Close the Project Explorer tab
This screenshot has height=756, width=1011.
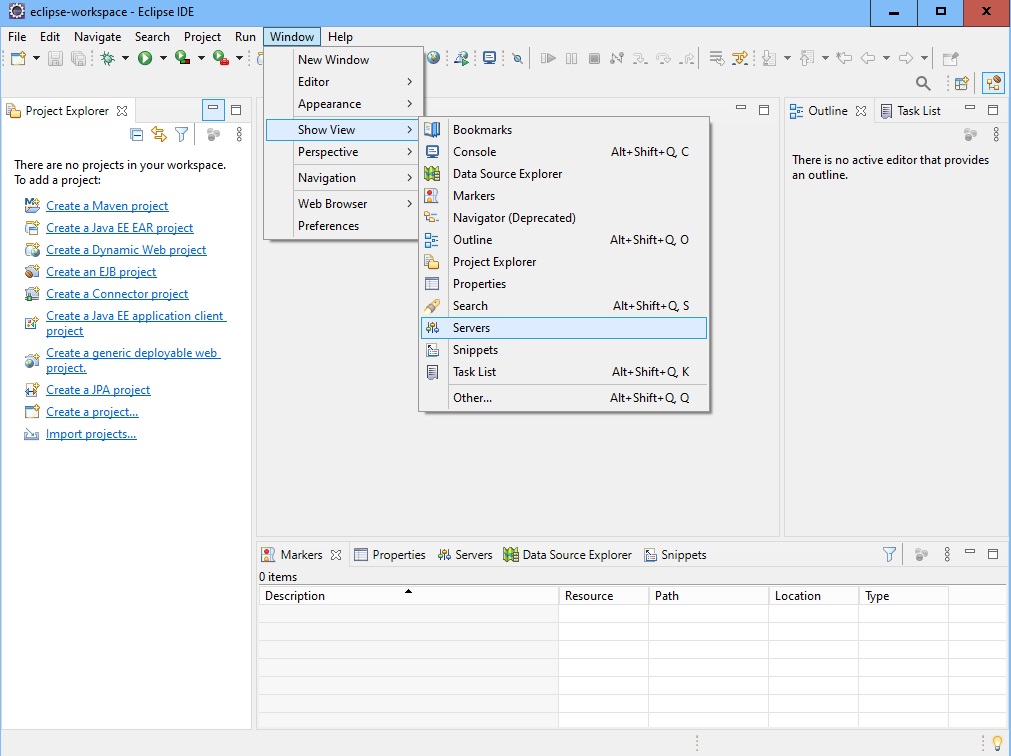[122, 111]
